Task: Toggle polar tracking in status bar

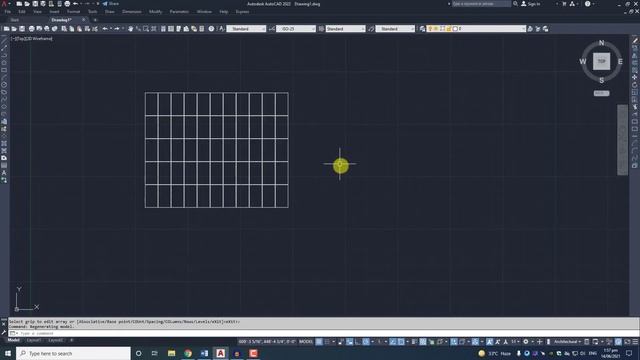Action: pos(366,342)
